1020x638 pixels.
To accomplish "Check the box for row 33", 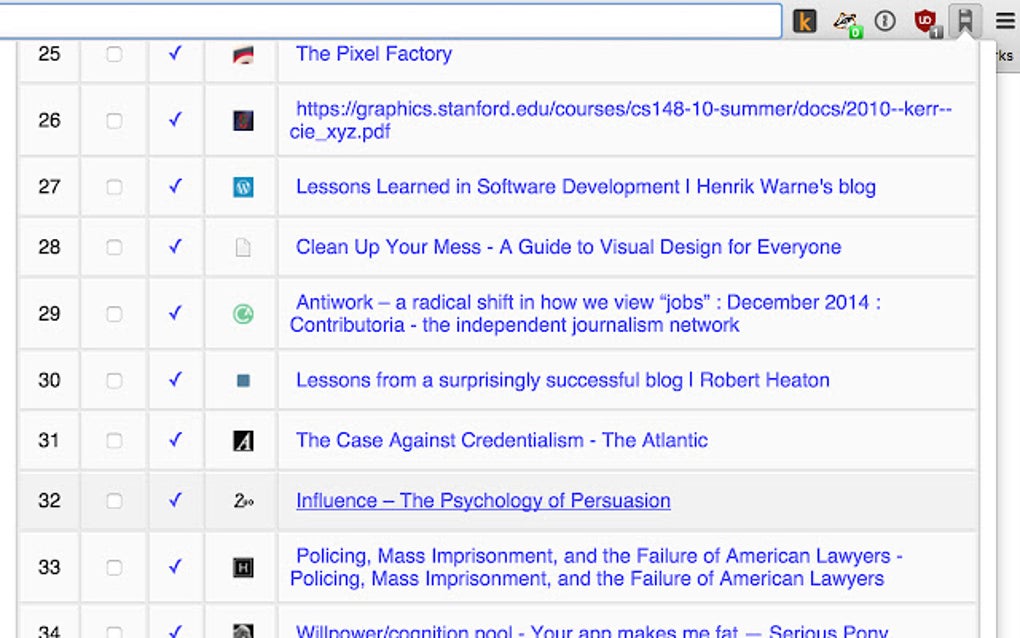I will (x=114, y=568).
